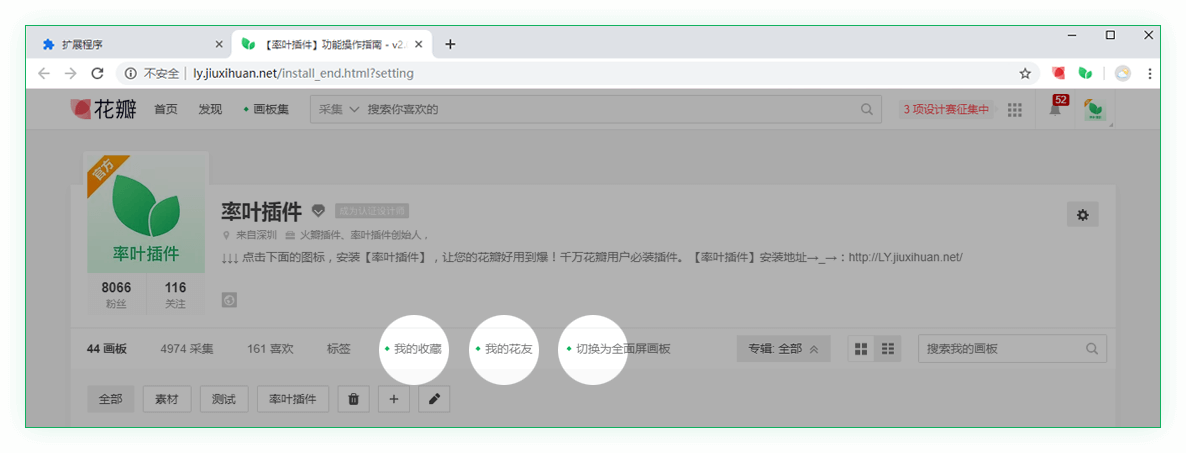The height and width of the screenshot is (453, 1186).
Task: Select the 4974 采集 tab
Action: tap(187, 349)
